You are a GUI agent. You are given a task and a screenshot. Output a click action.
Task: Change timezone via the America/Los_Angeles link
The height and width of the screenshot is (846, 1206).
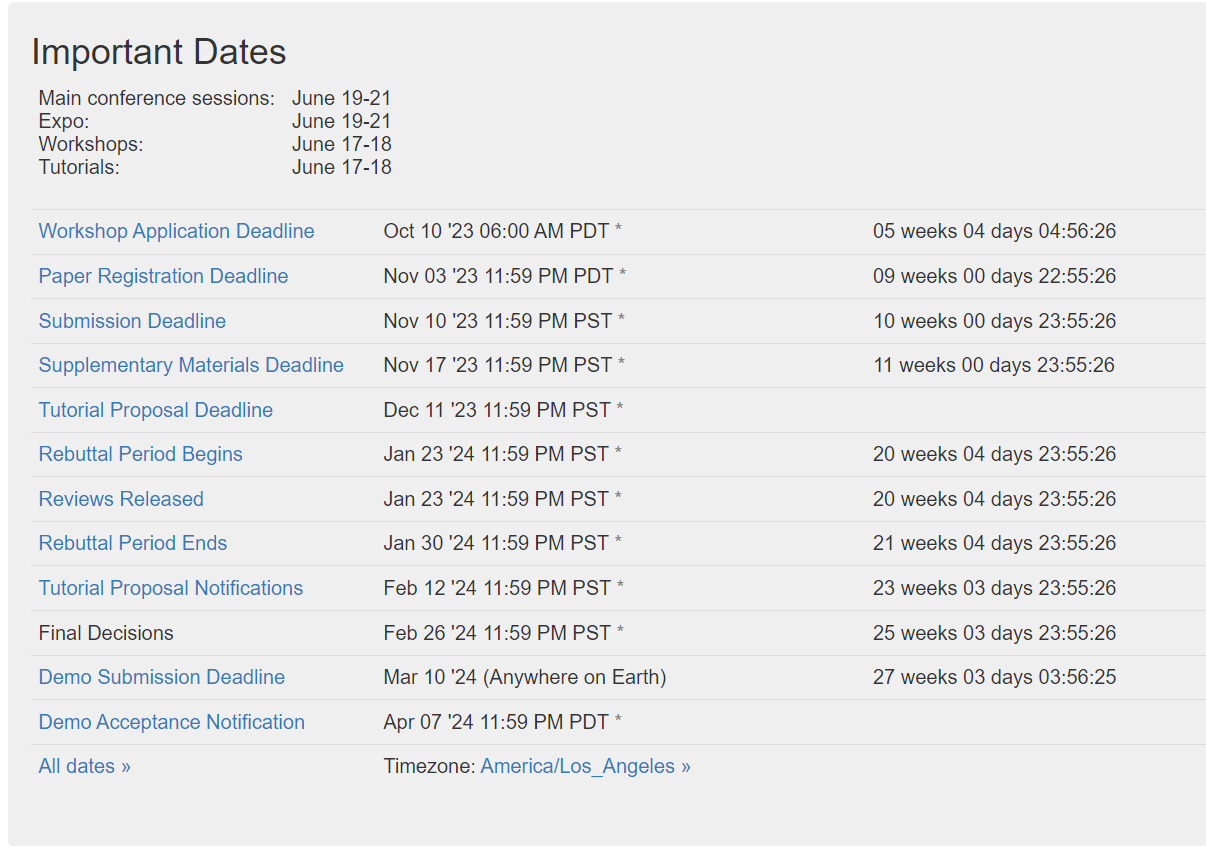coord(585,766)
